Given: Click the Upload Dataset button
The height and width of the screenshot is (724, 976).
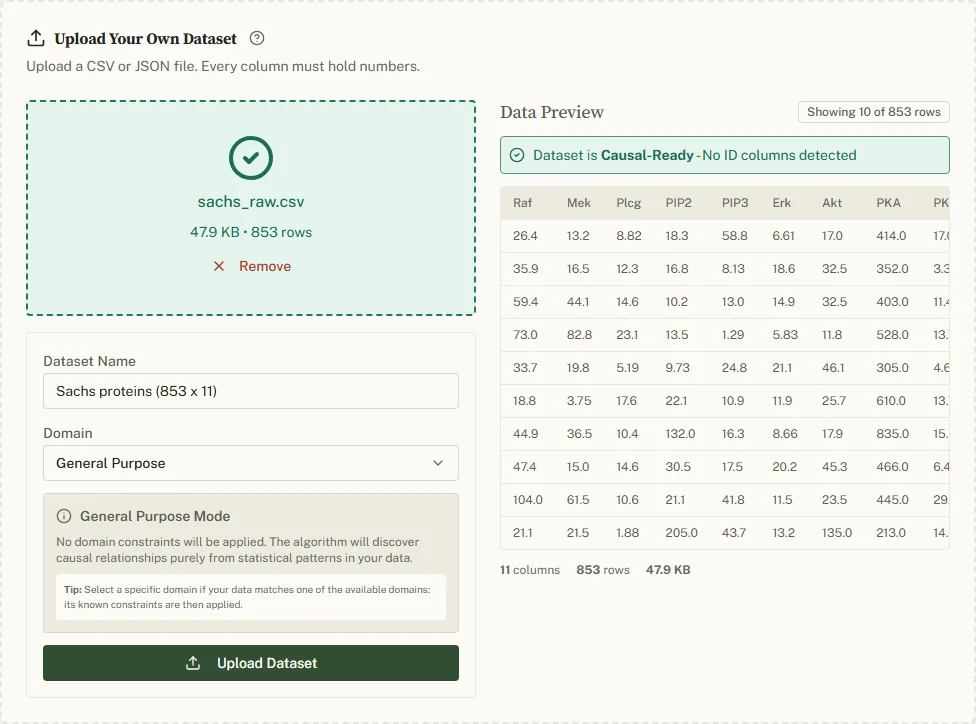Looking at the screenshot, I should [x=251, y=663].
